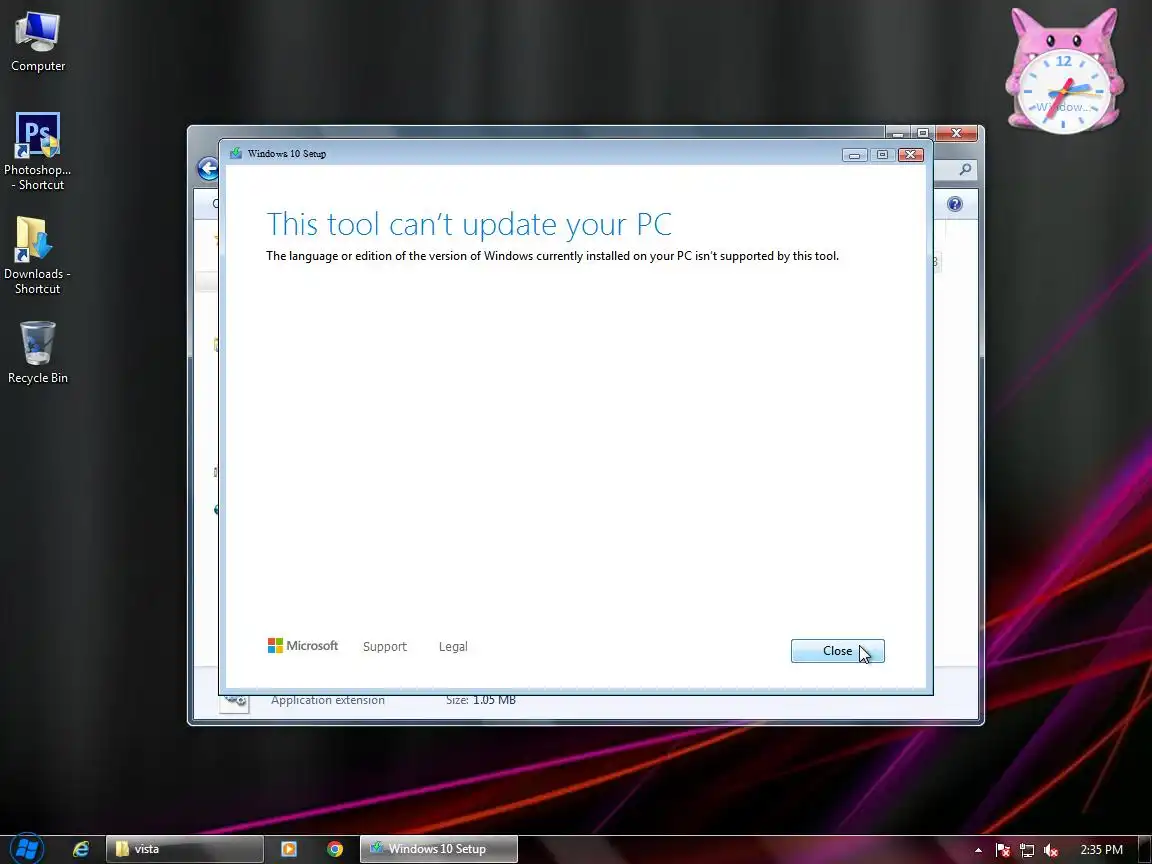This screenshot has height=864, width=1152.
Task: Click the back arrow in Explorer window
Action: click(208, 170)
